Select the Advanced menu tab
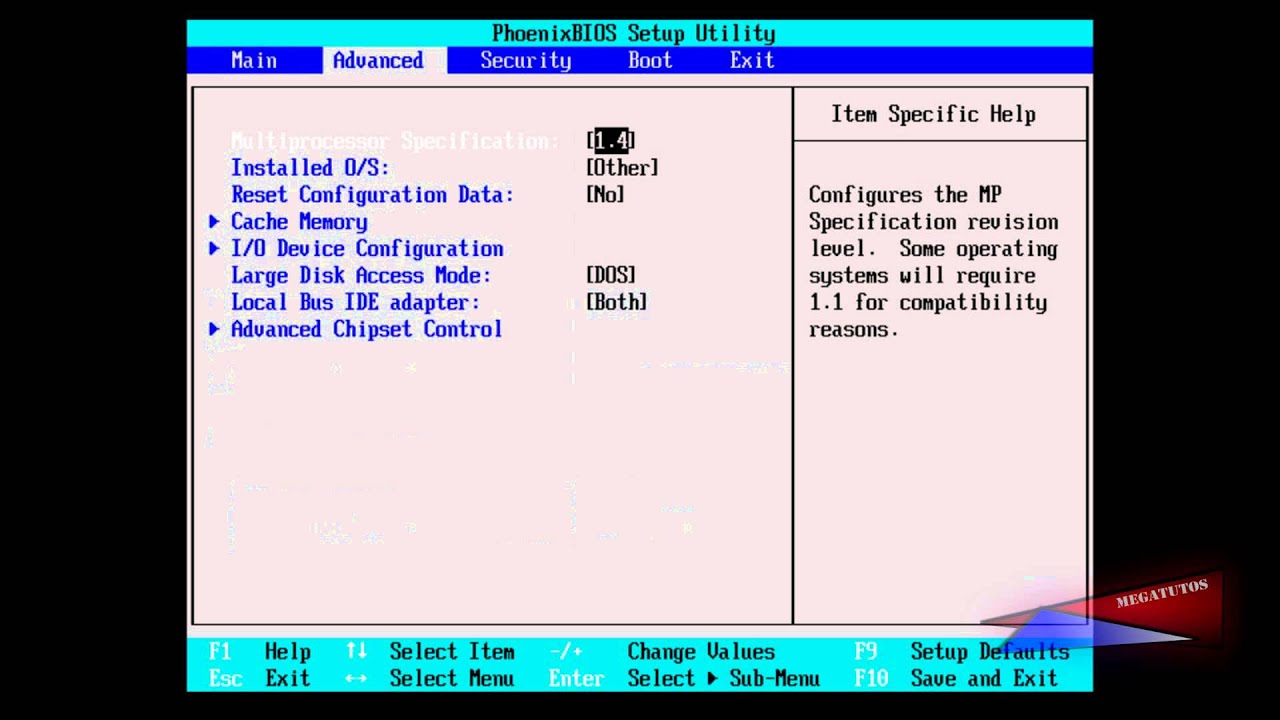1280x720 pixels. 378,61
